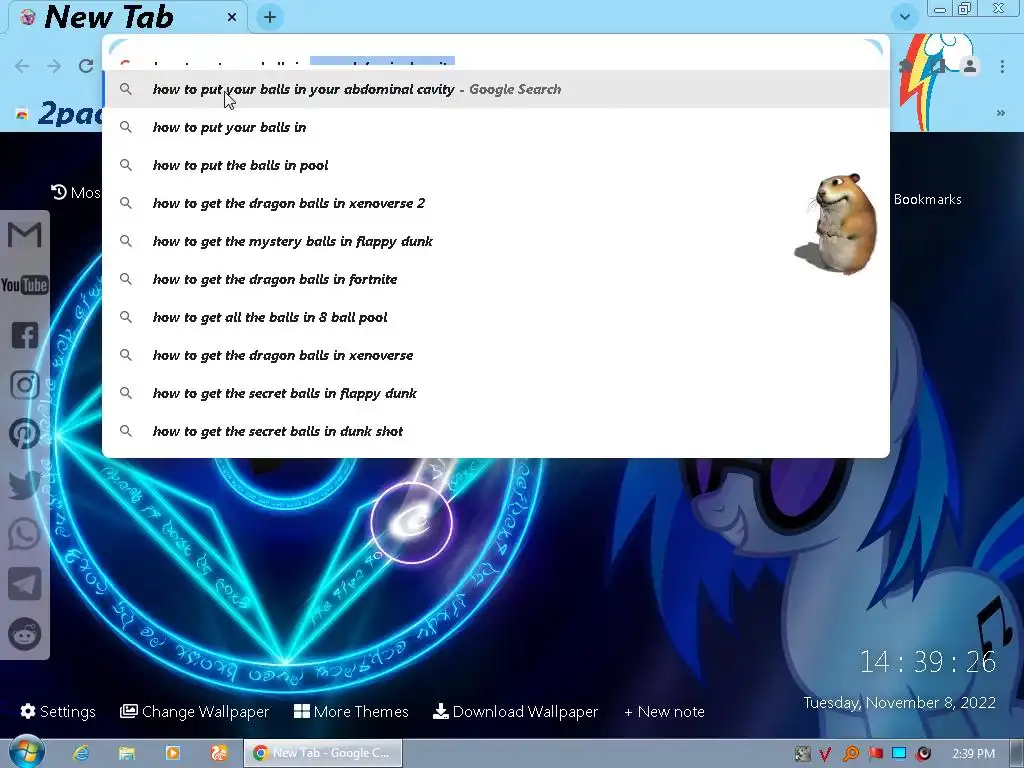Open the media player taskbar icon
1024x768 pixels.
pyautogui.click(x=173, y=753)
